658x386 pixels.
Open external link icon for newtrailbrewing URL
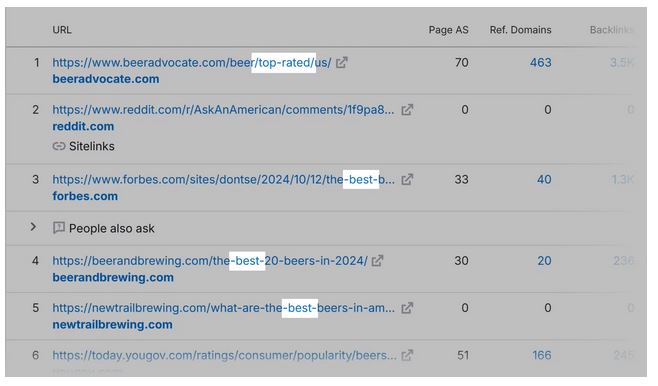(x=407, y=308)
